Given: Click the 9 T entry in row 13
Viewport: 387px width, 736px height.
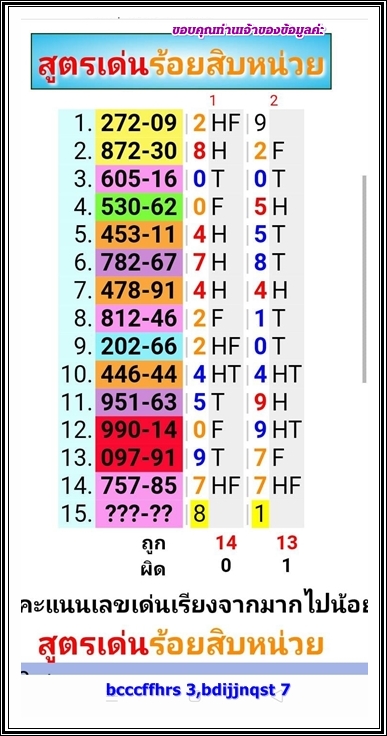Looking at the screenshot, I should tap(209, 458).
